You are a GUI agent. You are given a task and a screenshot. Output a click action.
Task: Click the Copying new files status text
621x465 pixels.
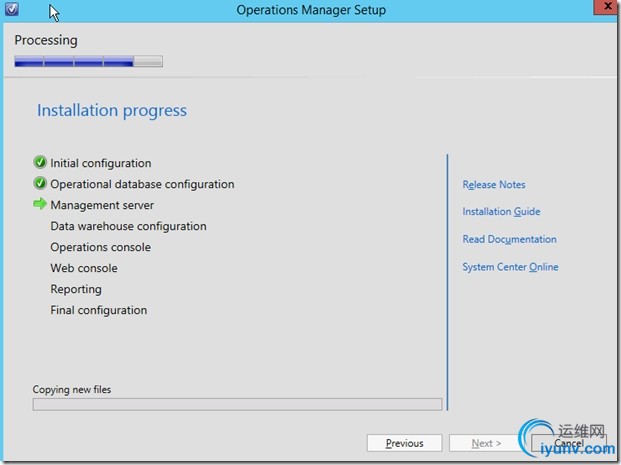(72, 389)
